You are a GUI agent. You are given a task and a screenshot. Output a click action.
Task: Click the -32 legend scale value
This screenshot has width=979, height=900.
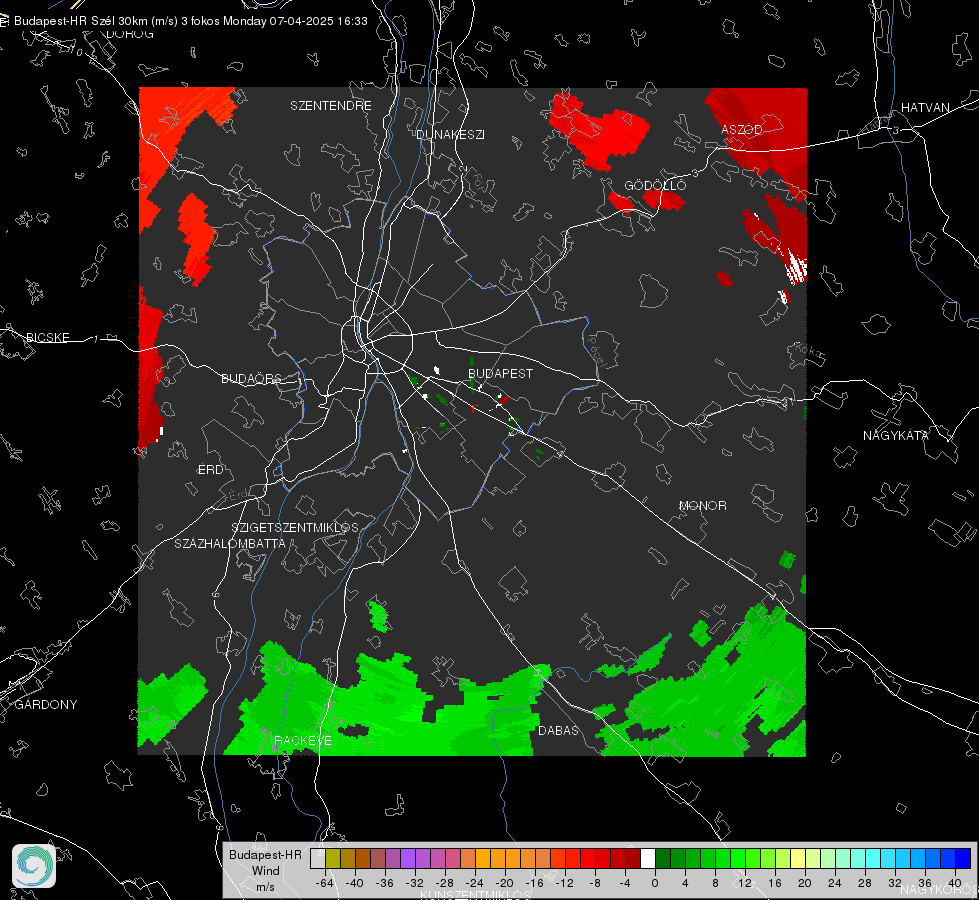click(415, 883)
